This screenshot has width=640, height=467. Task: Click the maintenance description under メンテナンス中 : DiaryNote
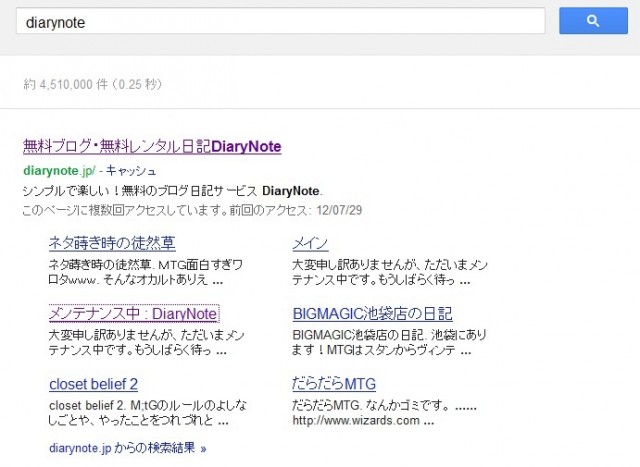(x=146, y=342)
